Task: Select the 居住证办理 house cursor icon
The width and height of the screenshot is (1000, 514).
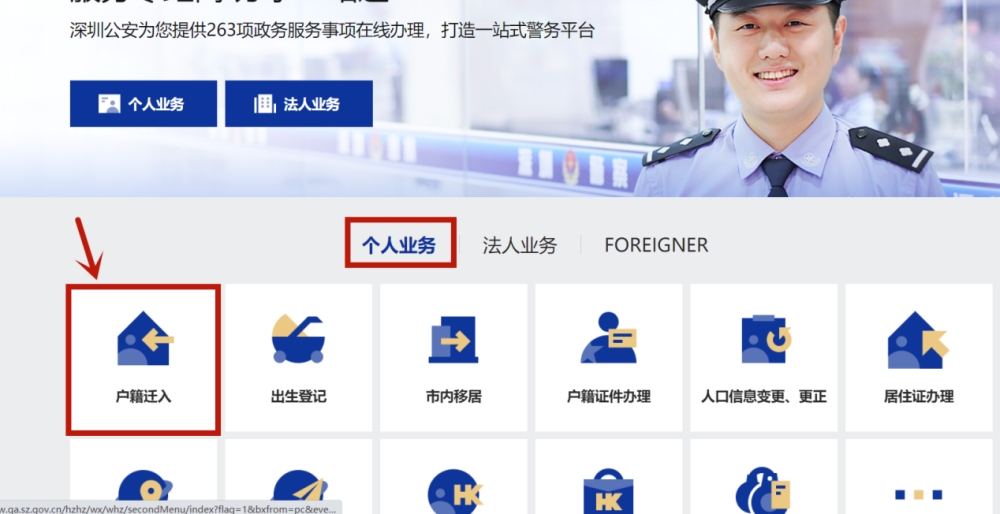Action: [x=918, y=339]
